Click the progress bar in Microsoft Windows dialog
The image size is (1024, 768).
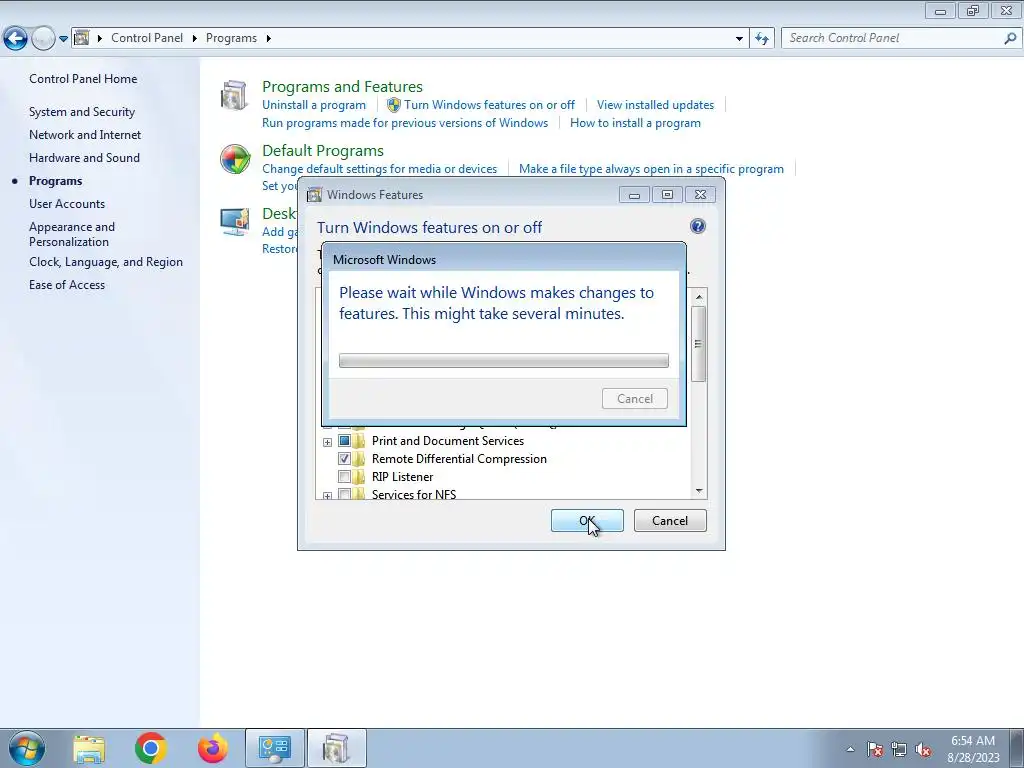(504, 360)
